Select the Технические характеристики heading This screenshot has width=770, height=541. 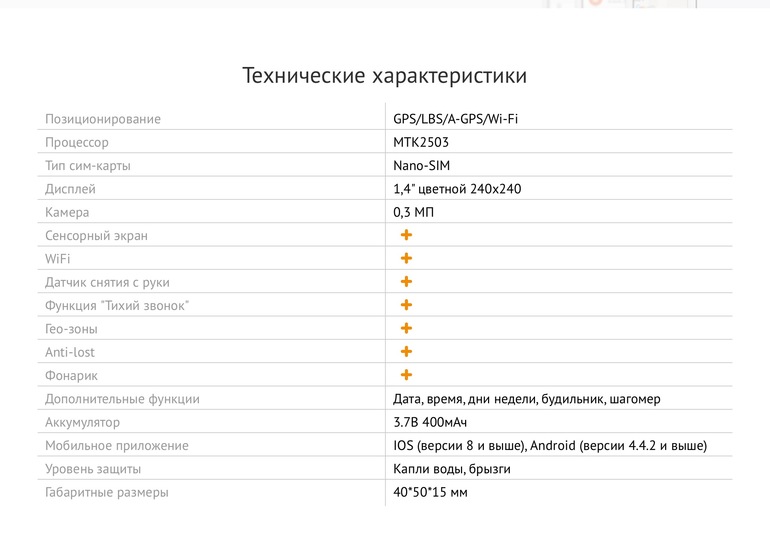pyautogui.click(x=385, y=76)
